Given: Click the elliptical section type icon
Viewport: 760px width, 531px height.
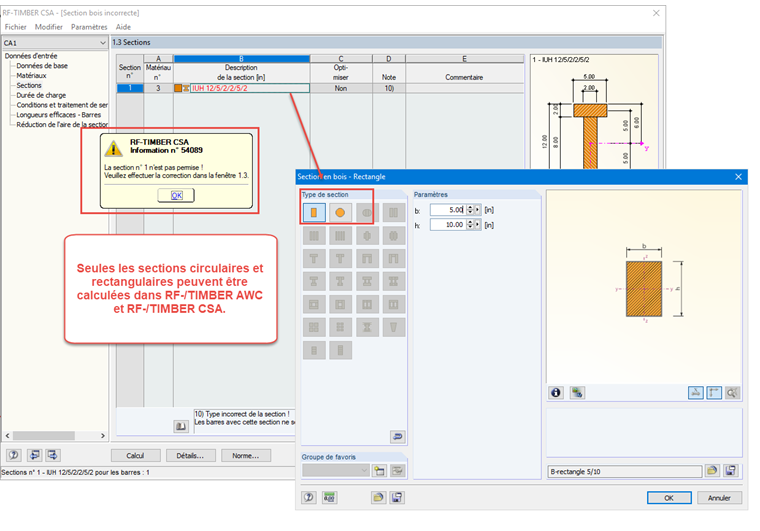Looking at the screenshot, I should pyautogui.click(x=367, y=212).
